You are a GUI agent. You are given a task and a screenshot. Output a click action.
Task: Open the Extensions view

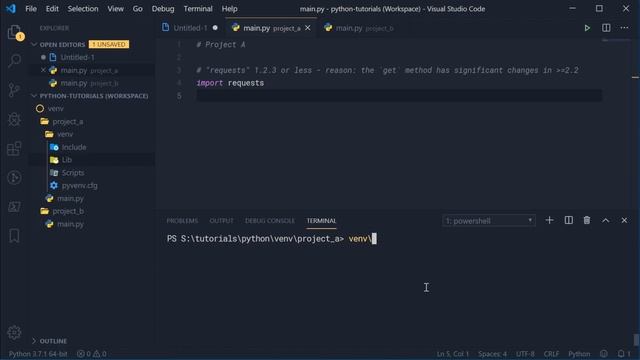pos(14,148)
